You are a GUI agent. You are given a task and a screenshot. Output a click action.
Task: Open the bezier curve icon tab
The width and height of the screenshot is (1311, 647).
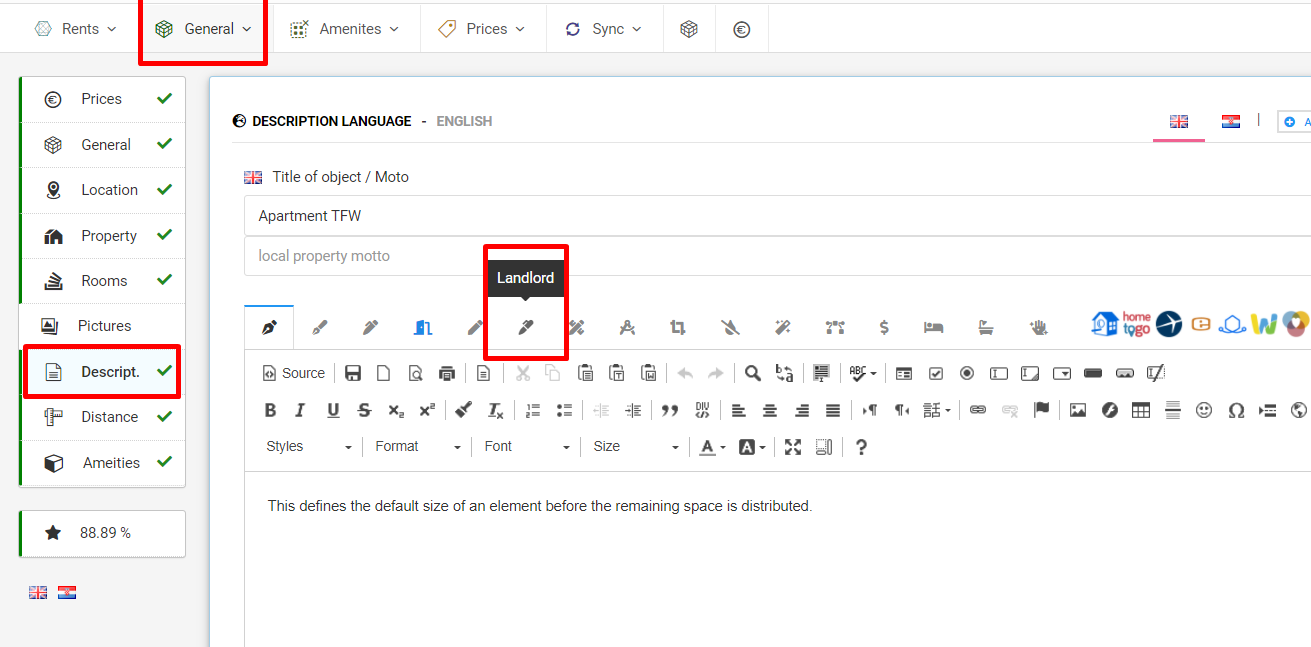834,327
